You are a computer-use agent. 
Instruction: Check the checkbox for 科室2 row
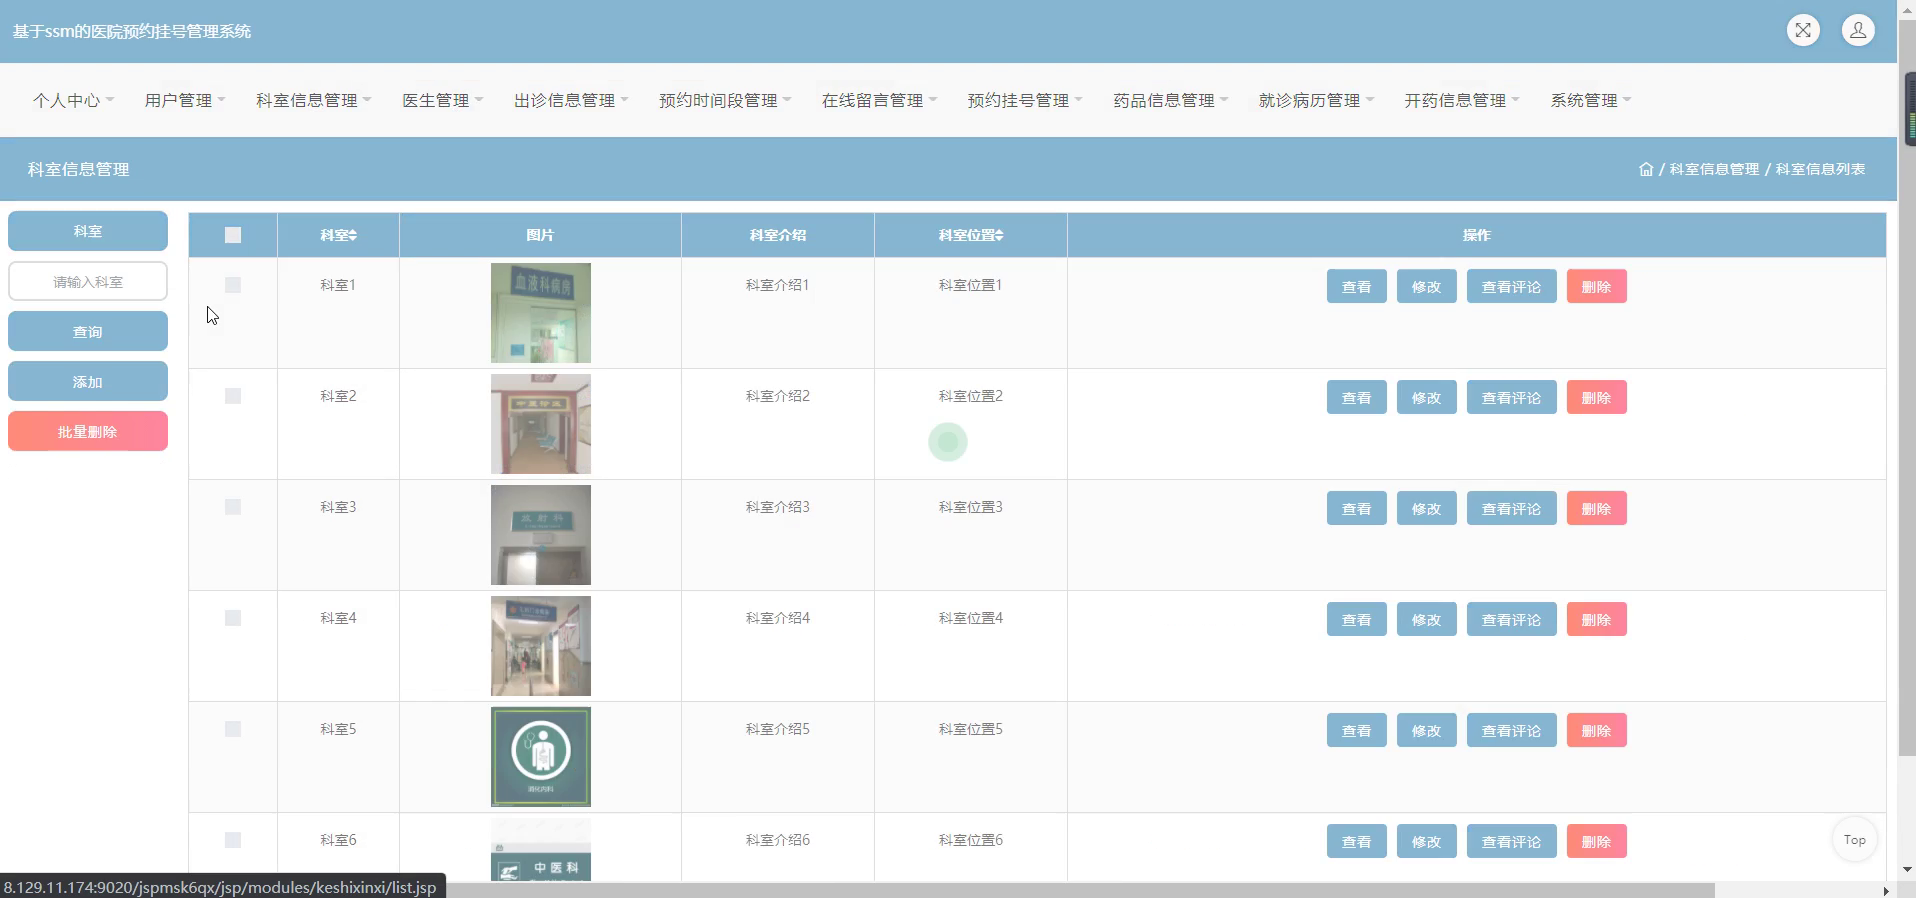pyautogui.click(x=233, y=396)
